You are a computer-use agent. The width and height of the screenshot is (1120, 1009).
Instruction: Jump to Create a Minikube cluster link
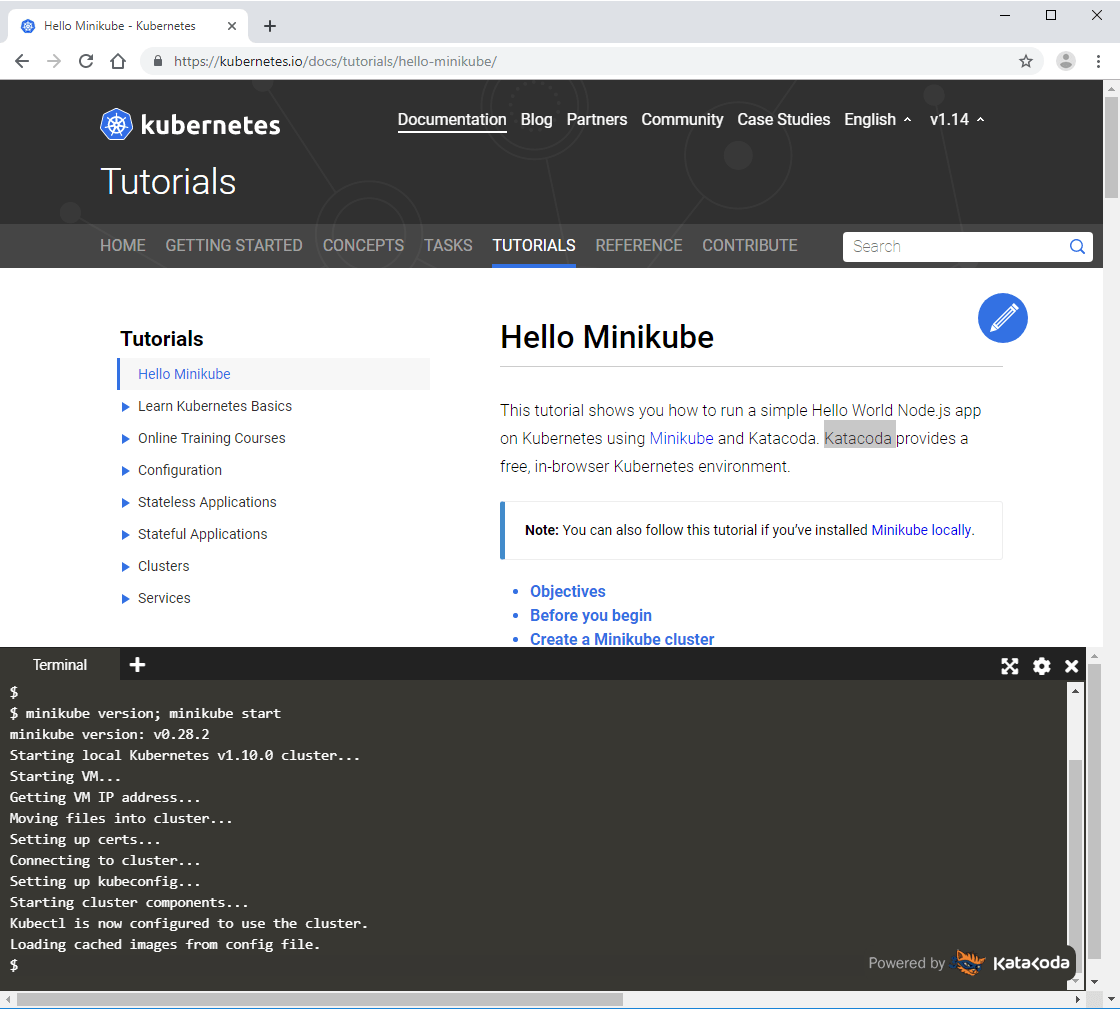point(622,639)
